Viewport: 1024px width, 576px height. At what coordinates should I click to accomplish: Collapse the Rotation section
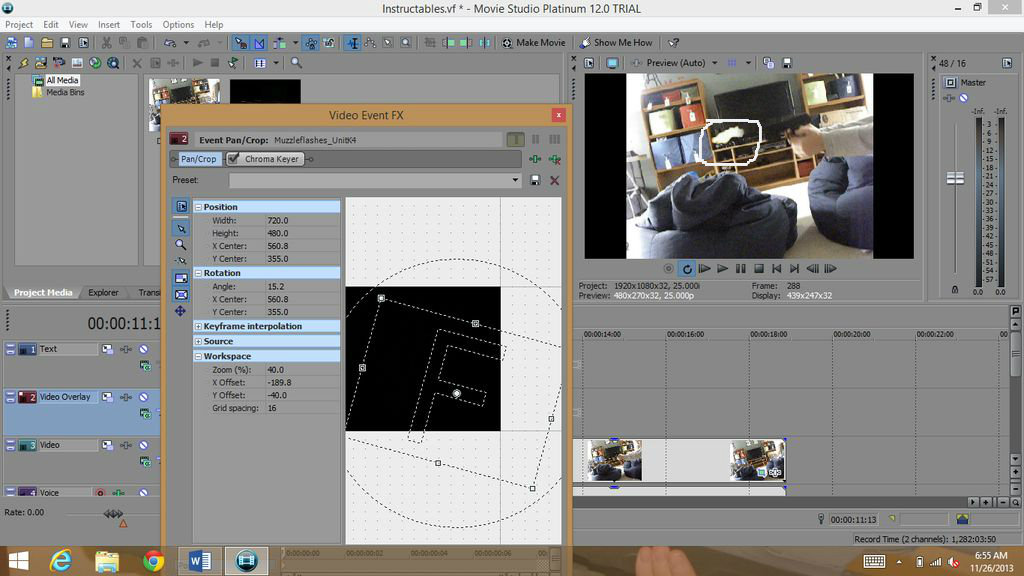pyautogui.click(x=199, y=273)
